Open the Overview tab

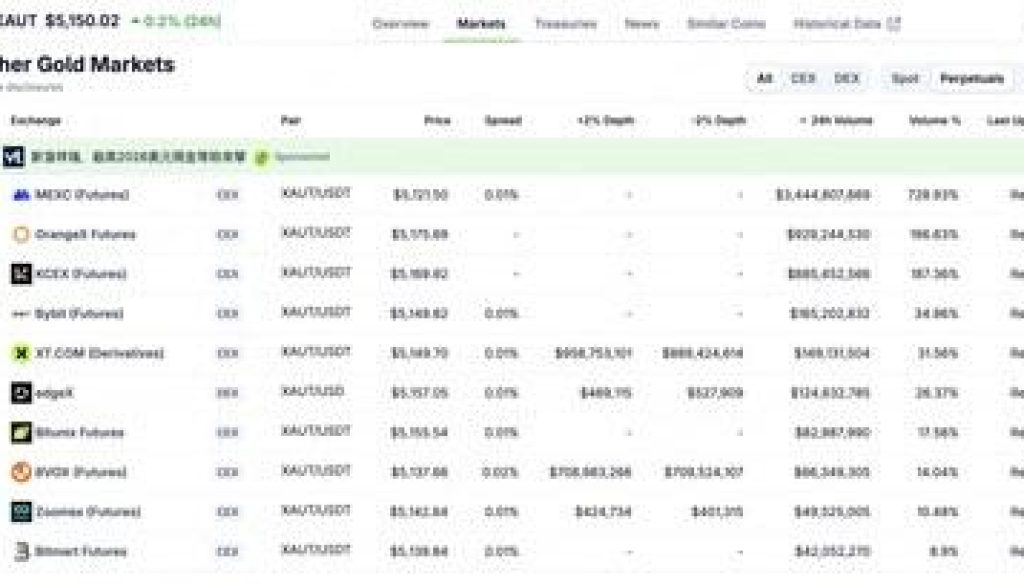click(x=400, y=23)
